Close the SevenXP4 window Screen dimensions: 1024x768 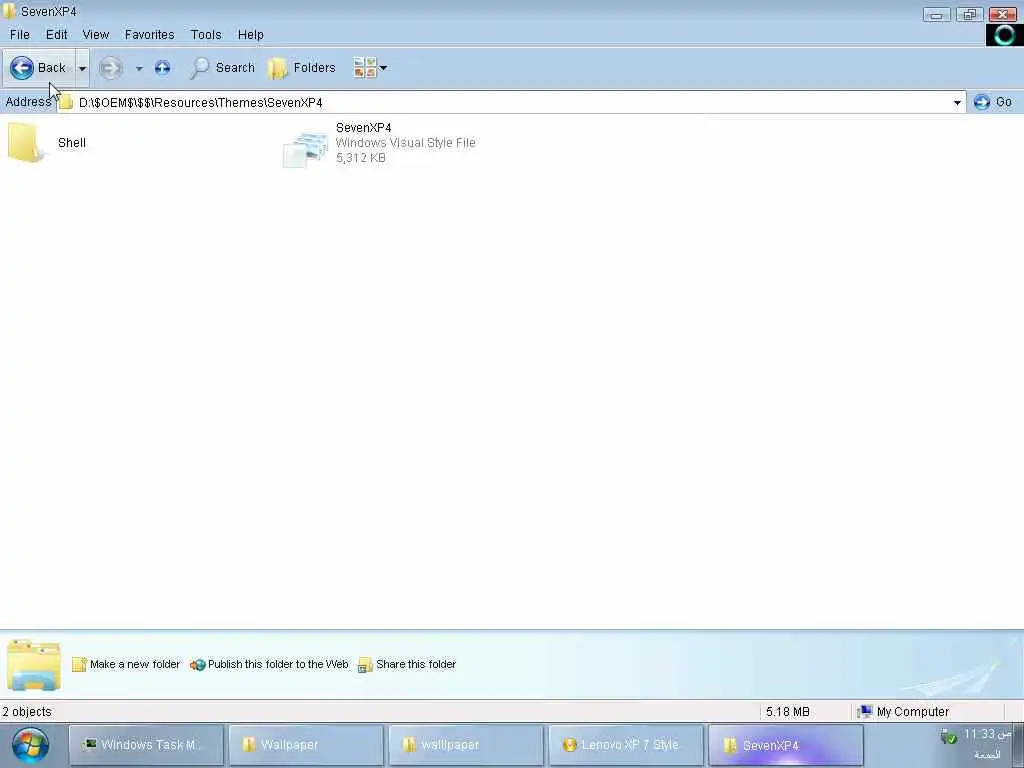click(x=1002, y=14)
